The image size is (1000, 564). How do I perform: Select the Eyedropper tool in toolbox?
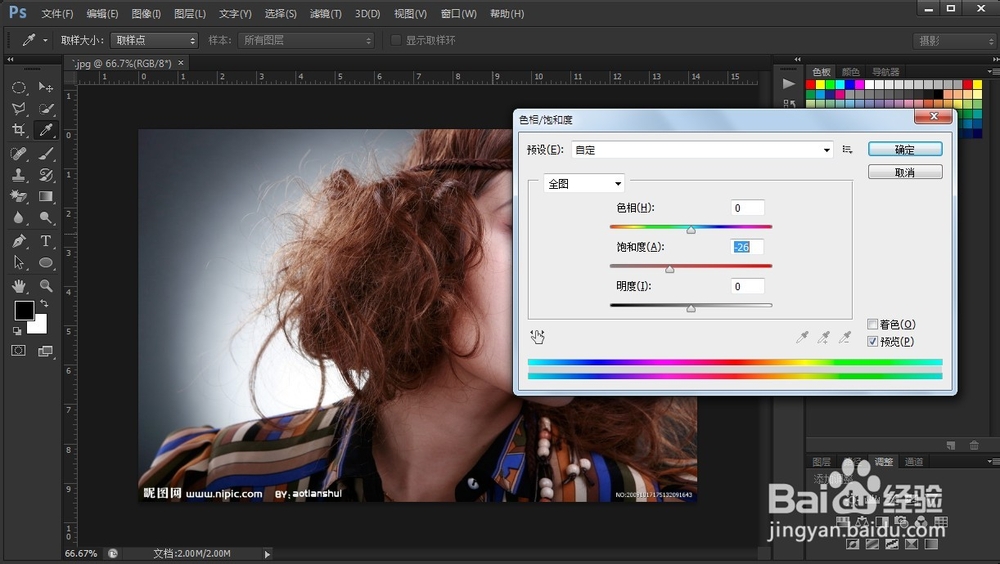46,130
